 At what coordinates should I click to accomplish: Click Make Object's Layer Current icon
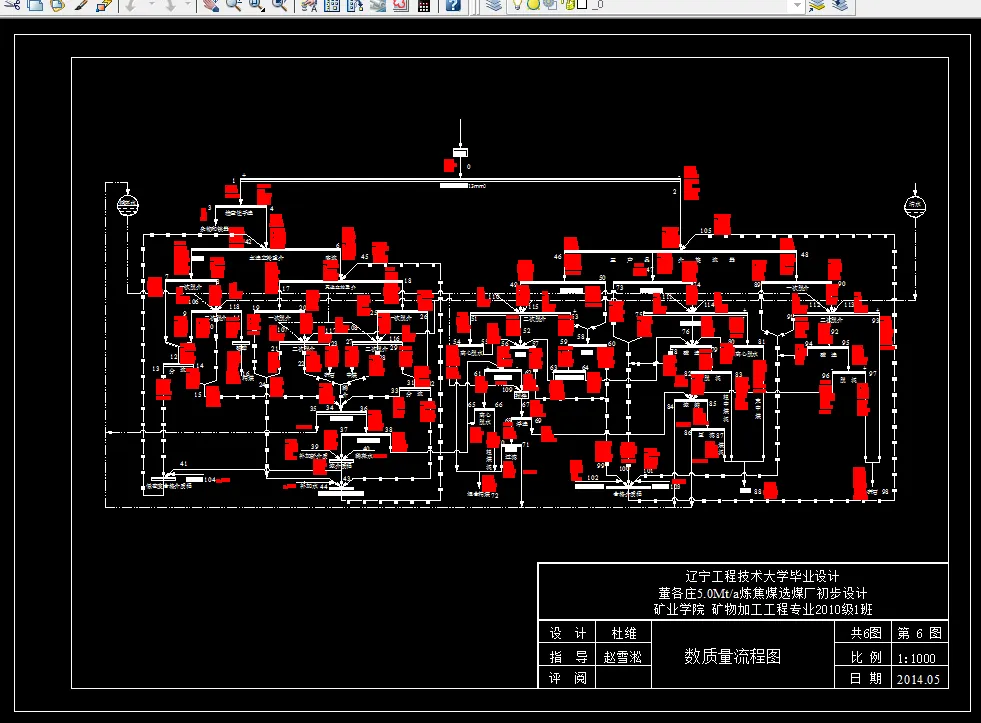(817, 5)
